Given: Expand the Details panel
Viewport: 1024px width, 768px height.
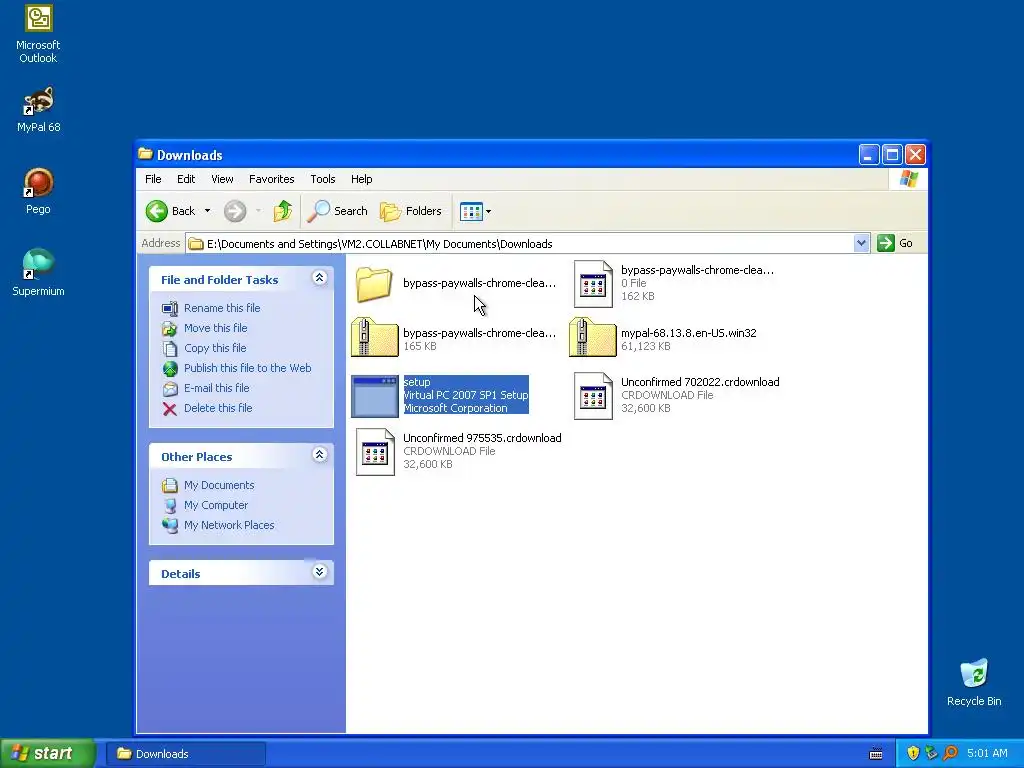Looking at the screenshot, I should click(319, 573).
